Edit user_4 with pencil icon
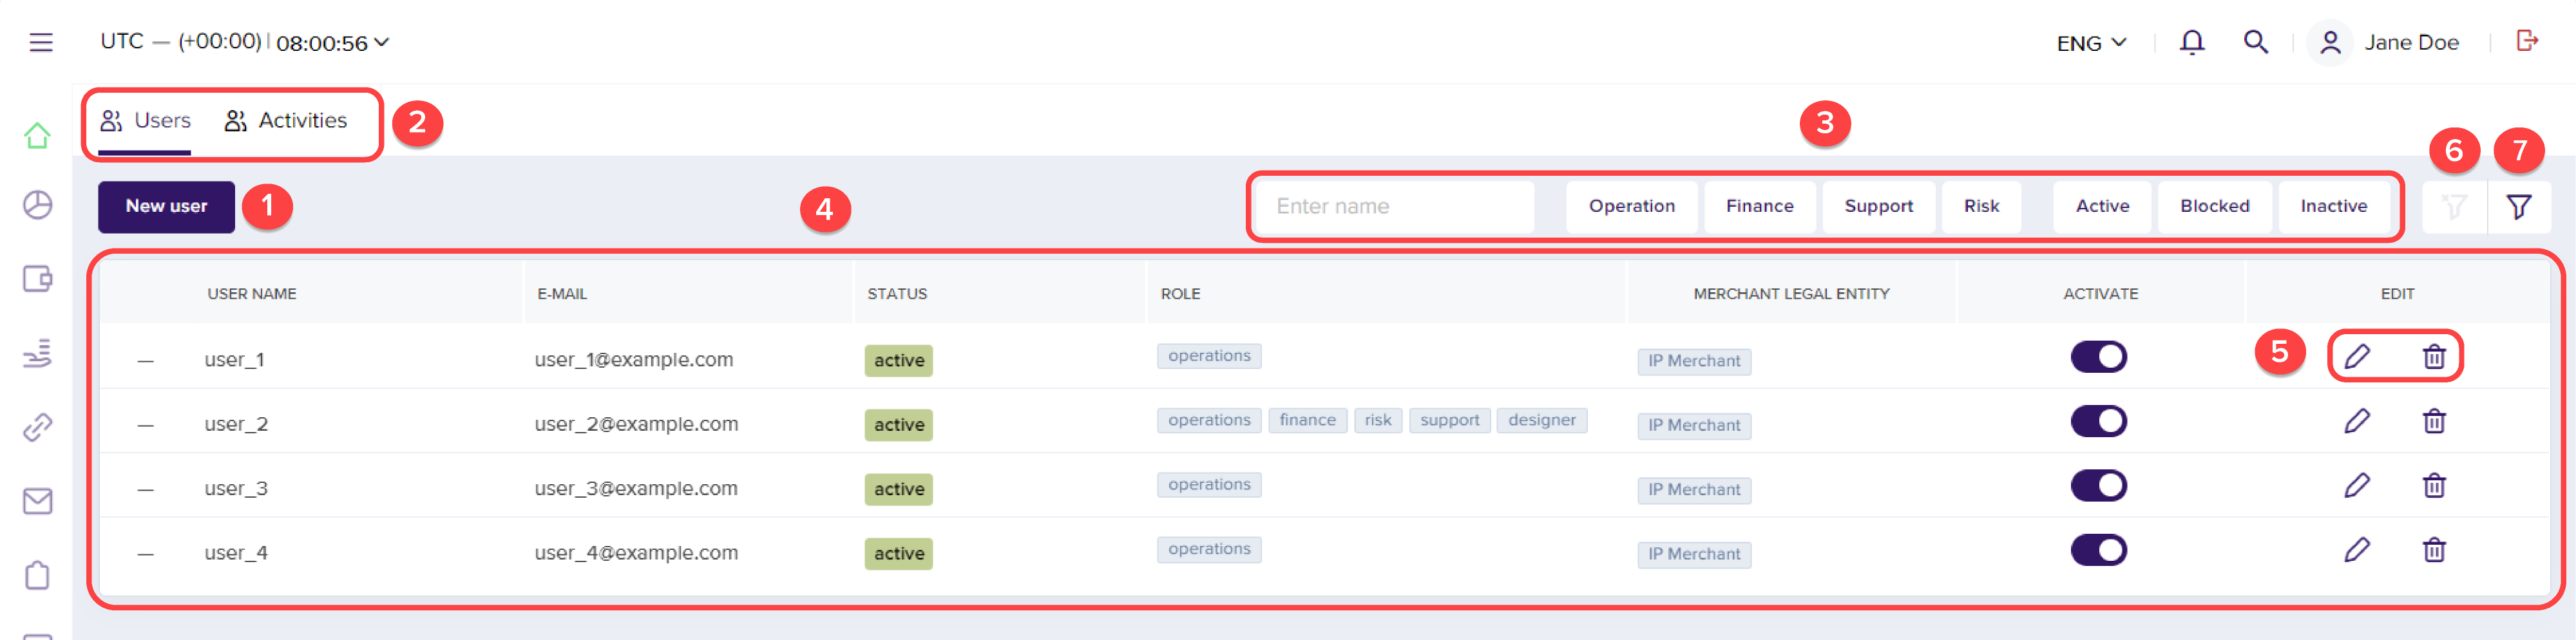The image size is (2576, 640). click(x=2357, y=549)
